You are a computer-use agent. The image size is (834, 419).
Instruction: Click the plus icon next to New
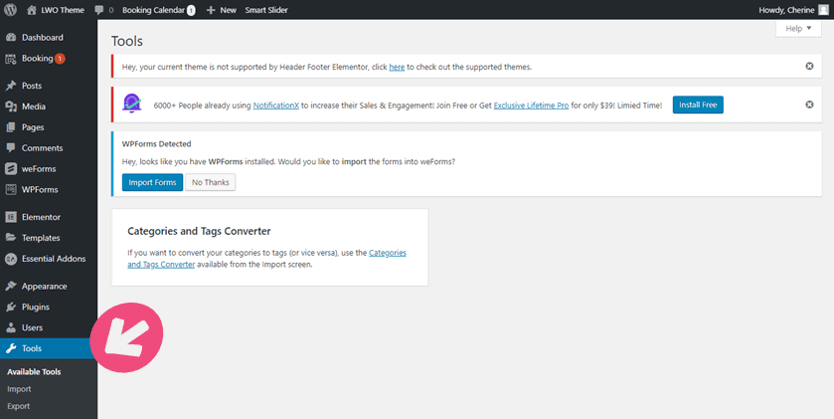211,10
